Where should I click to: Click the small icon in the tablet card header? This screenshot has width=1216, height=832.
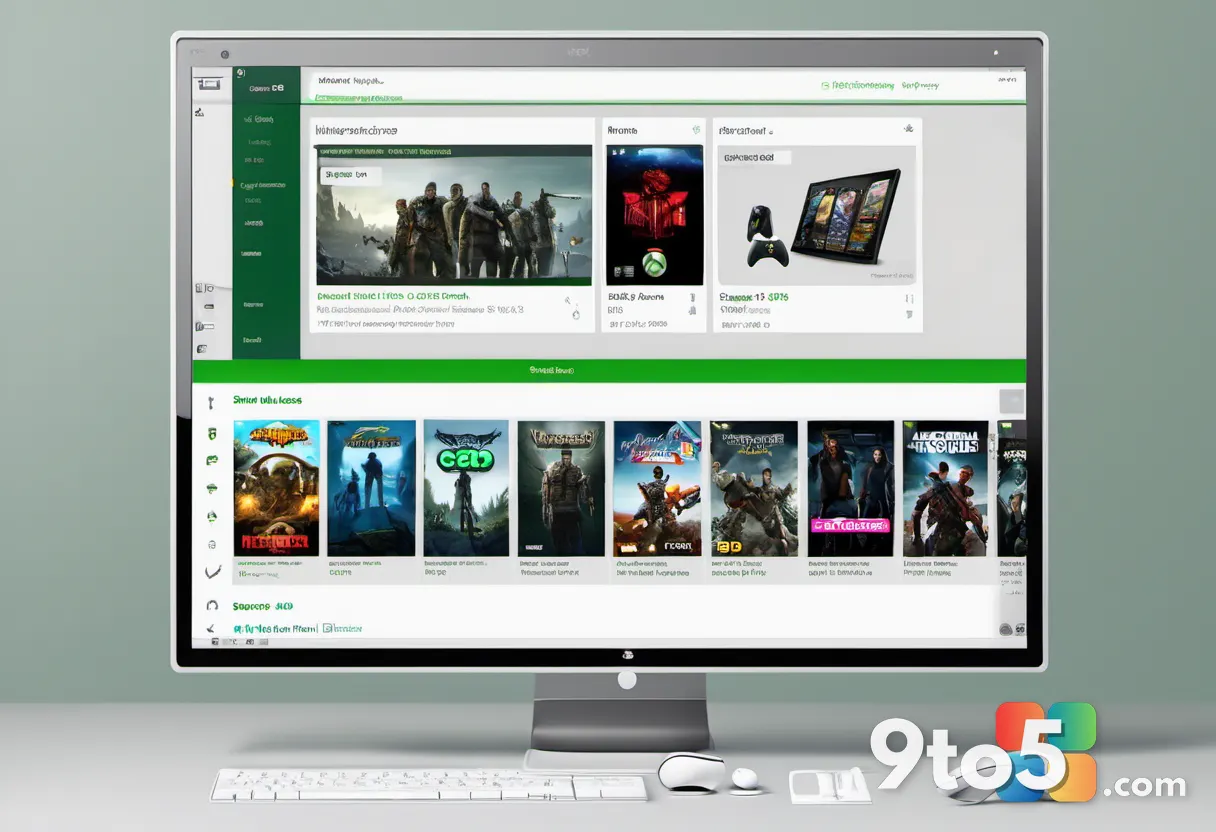tap(908, 129)
